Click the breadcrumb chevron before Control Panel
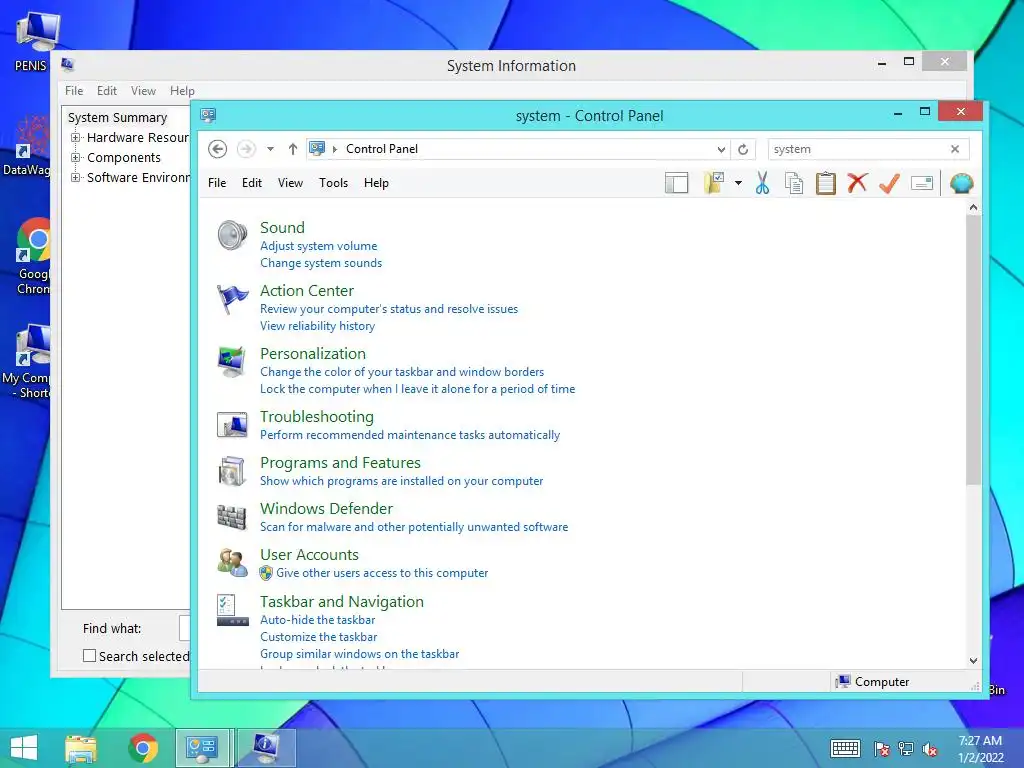The height and width of the screenshot is (768, 1024). pyautogui.click(x=335, y=149)
